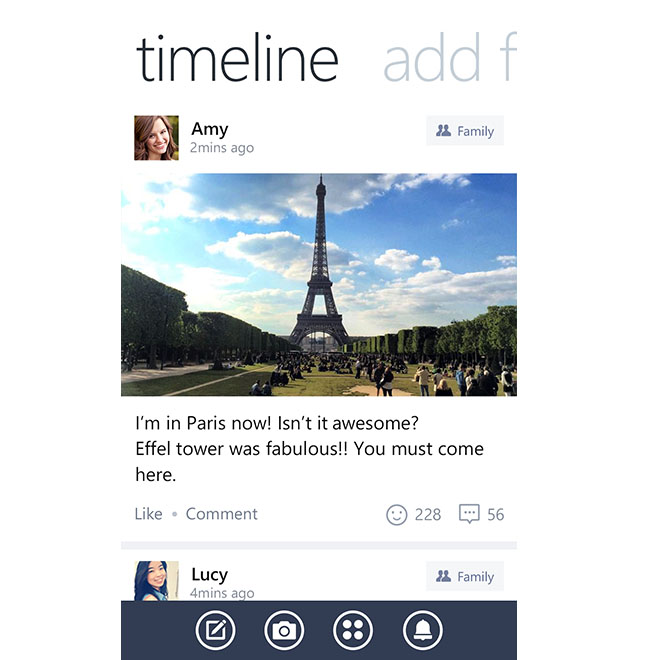
Task: Open Lucy's Family group label
Action: [x=465, y=576]
